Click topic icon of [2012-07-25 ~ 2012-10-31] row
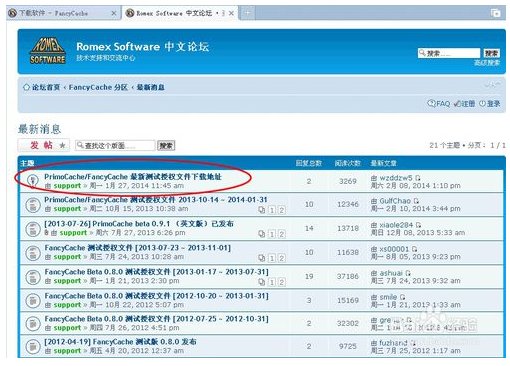Screen dimensions: 510x366 pyautogui.click(x=33, y=323)
